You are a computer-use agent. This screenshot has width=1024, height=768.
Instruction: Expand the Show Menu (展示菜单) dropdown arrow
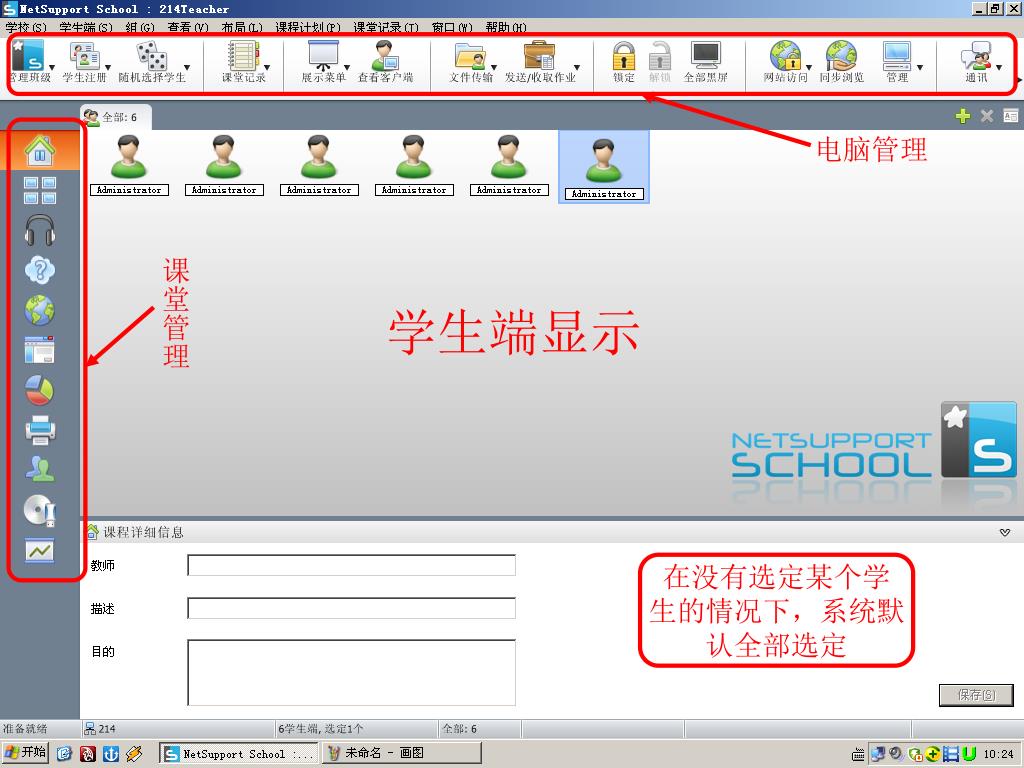click(x=347, y=67)
